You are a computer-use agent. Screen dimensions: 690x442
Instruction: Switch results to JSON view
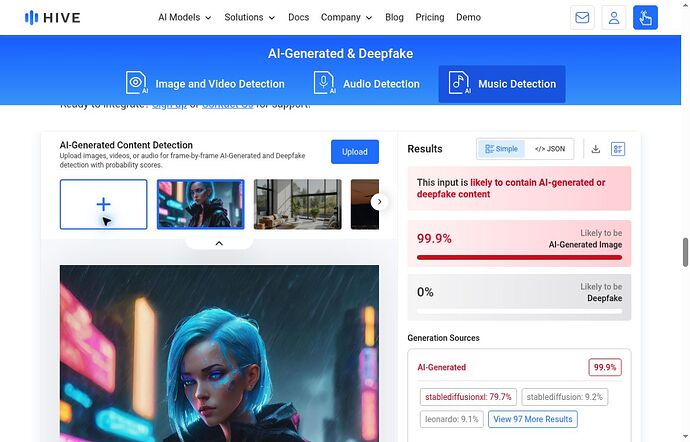550,149
